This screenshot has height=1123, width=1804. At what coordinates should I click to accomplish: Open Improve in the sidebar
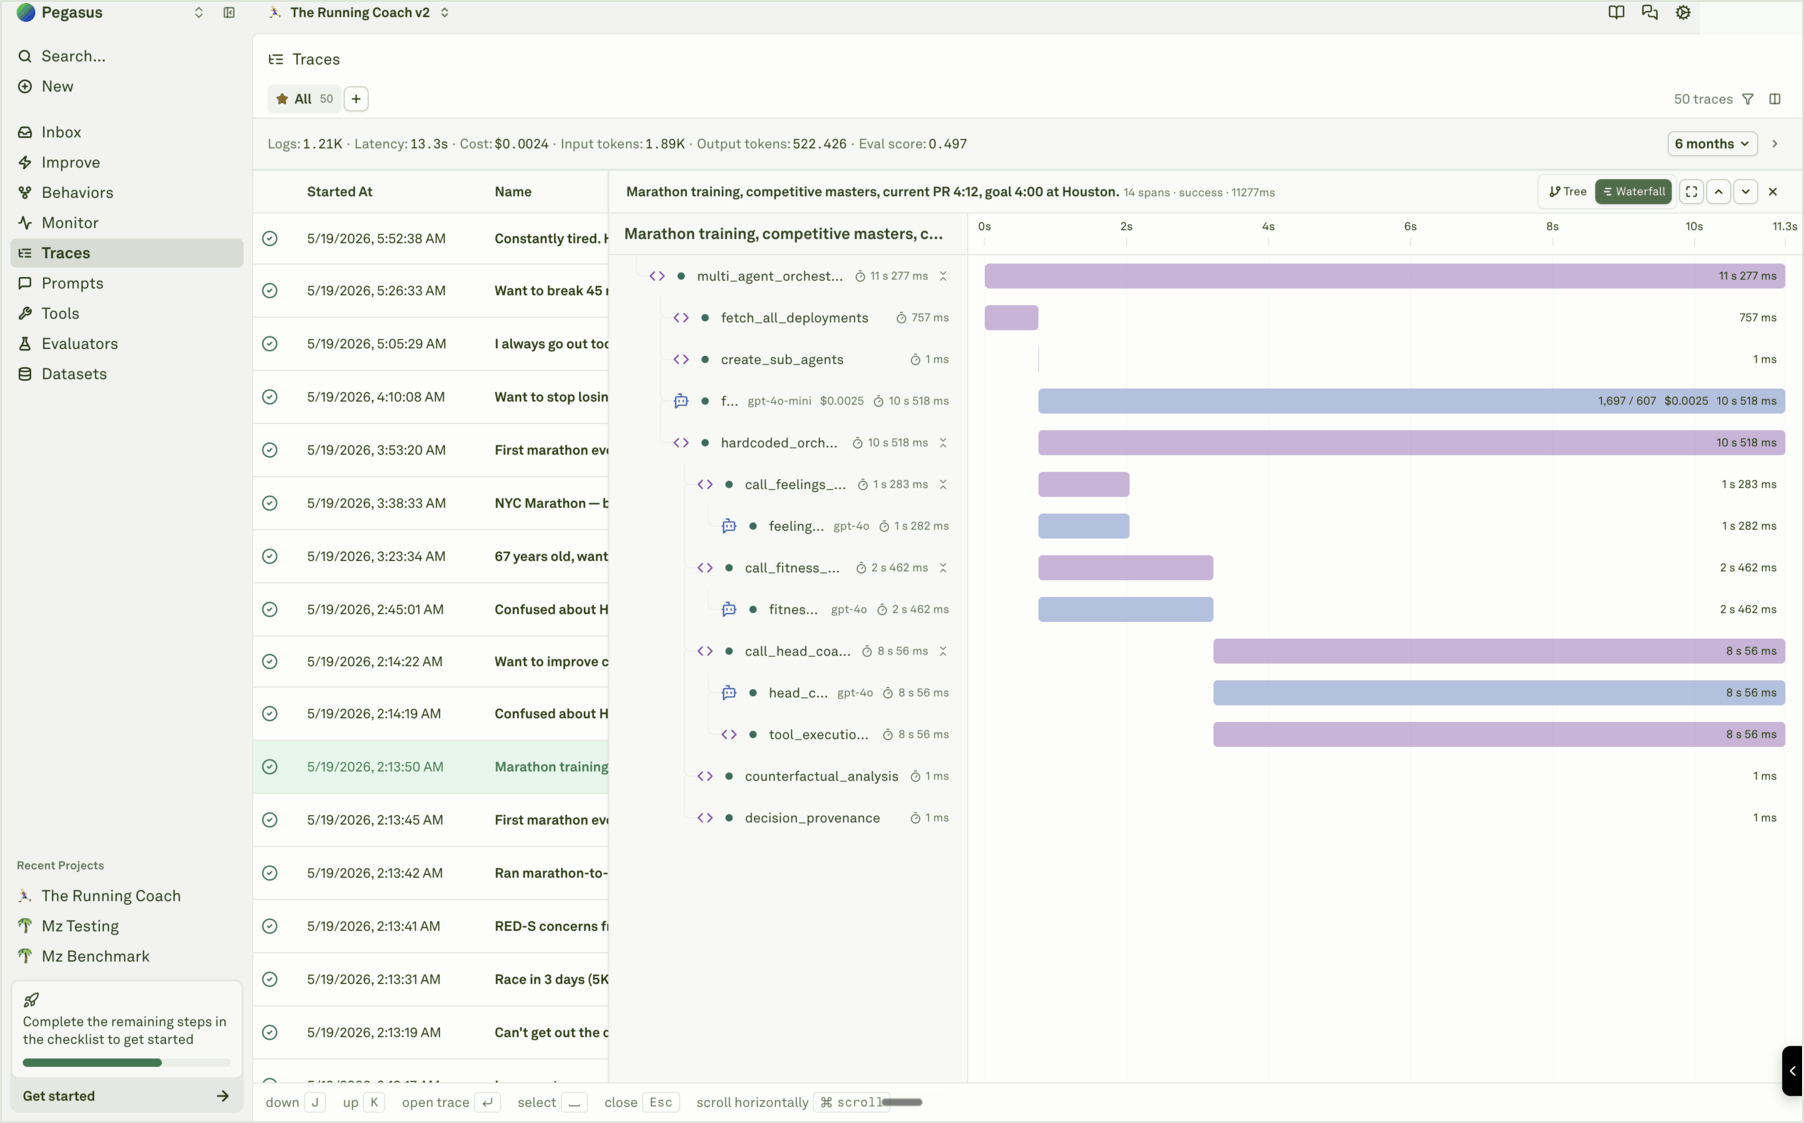click(127, 162)
